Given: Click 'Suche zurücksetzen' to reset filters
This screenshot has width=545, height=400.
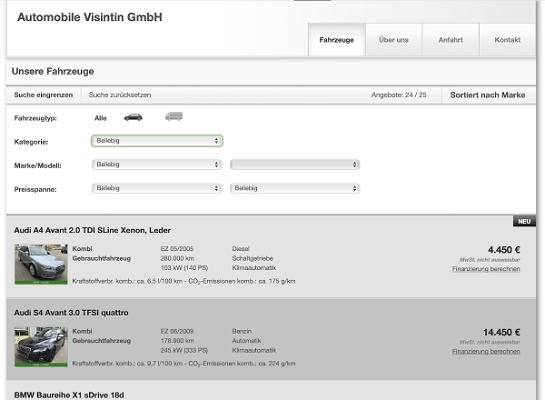Looking at the screenshot, I should coord(120,95).
